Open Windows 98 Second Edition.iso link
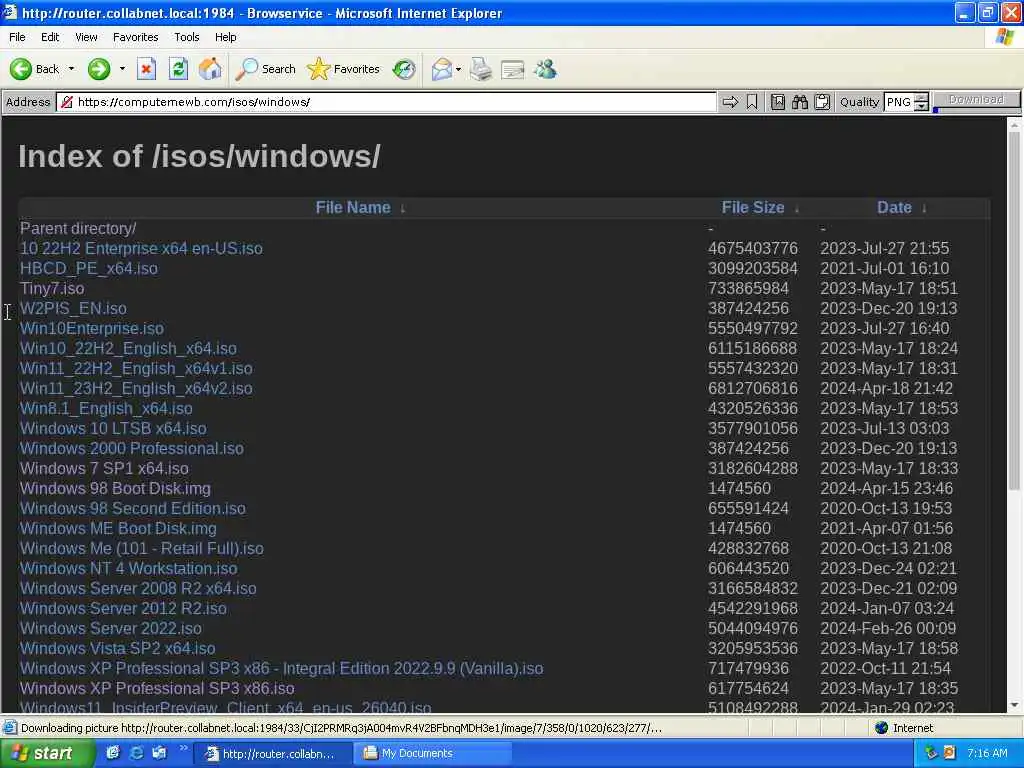 click(x=133, y=509)
